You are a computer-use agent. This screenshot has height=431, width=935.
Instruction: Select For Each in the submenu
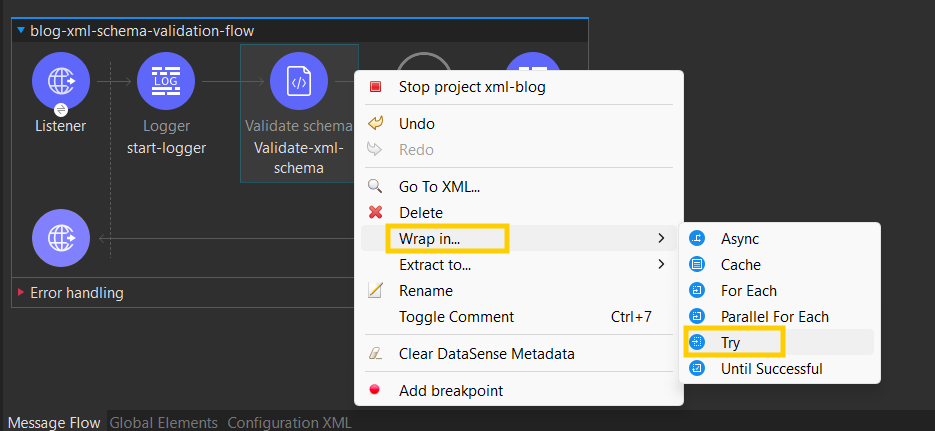tap(748, 291)
